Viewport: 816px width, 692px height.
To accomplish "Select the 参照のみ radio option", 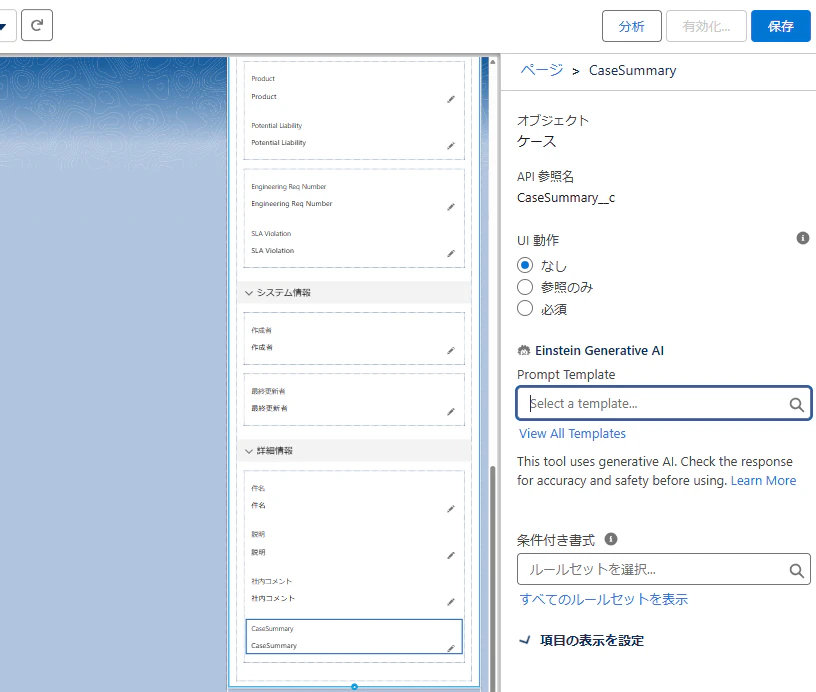I will point(525,287).
